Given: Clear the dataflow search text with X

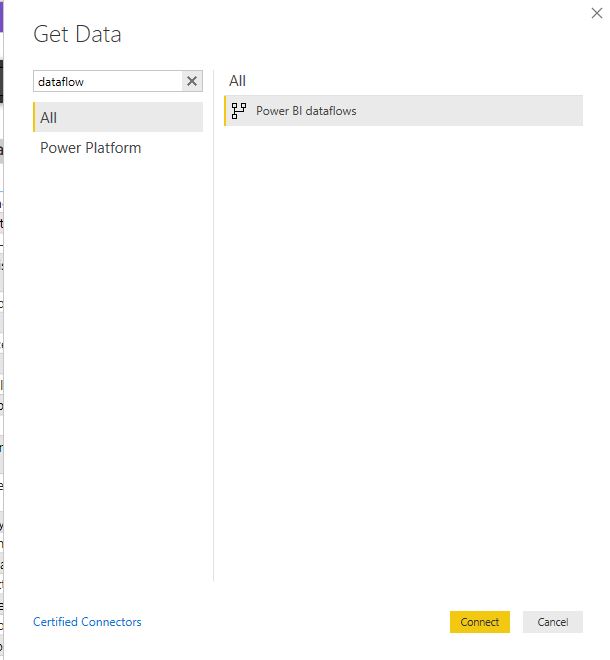Looking at the screenshot, I should click(x=192, y=81).
